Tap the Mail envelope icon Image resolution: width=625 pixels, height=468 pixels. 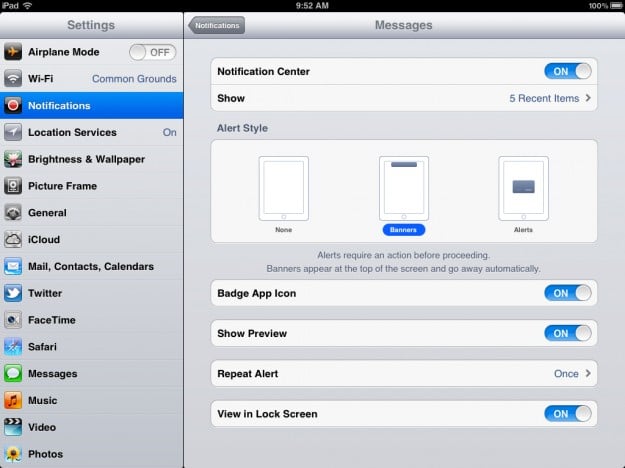tap(13, 266)
